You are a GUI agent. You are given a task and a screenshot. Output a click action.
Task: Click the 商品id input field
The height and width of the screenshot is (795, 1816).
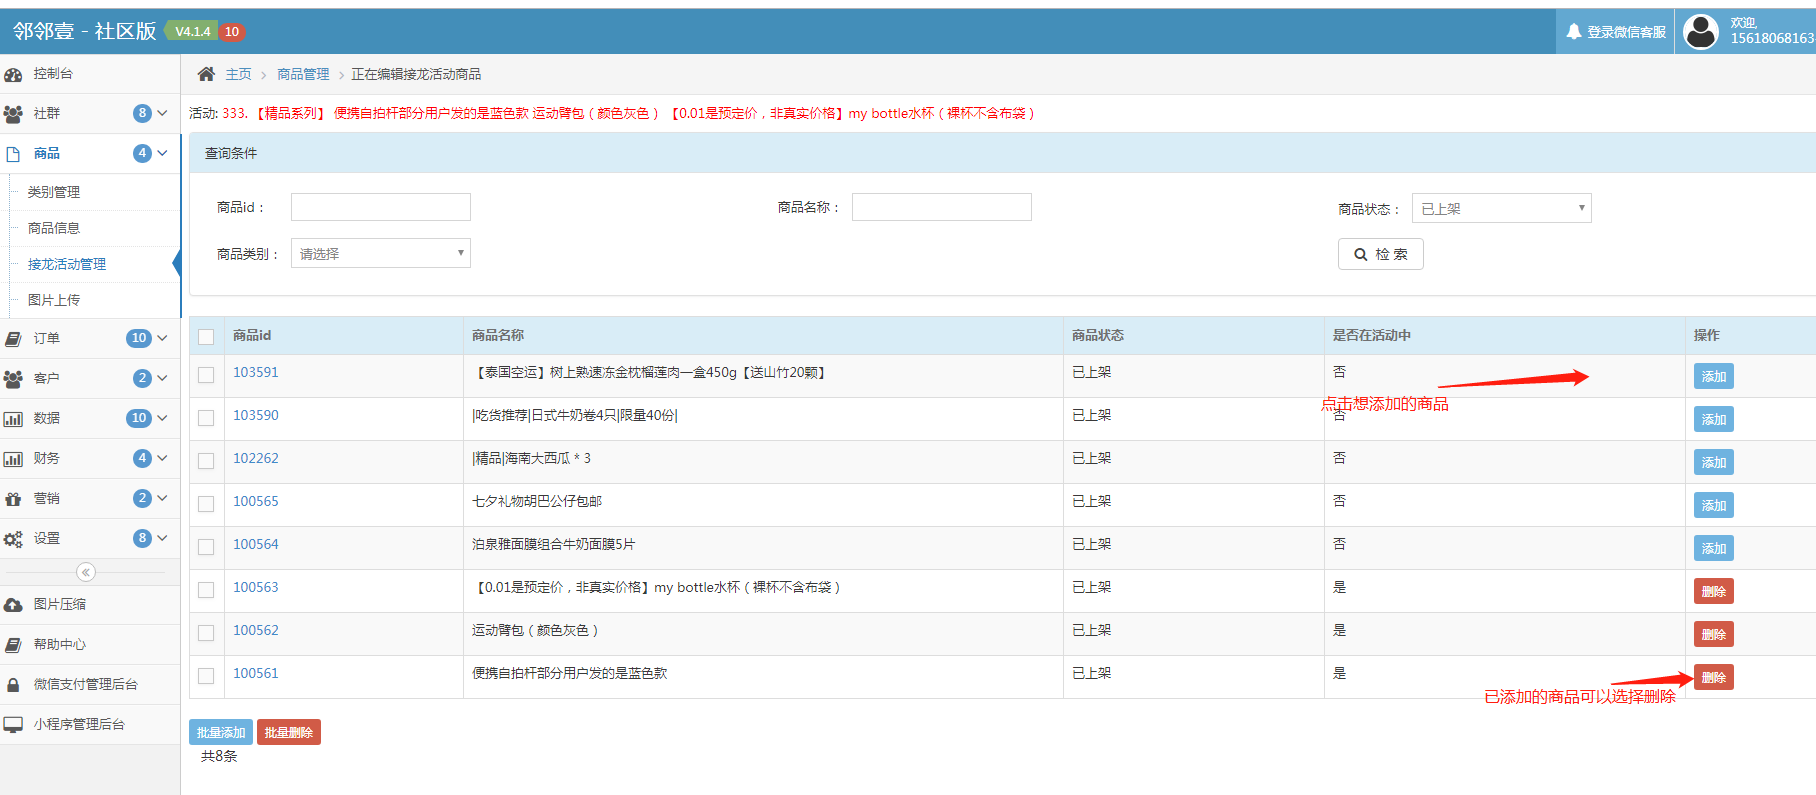(380, 207)
